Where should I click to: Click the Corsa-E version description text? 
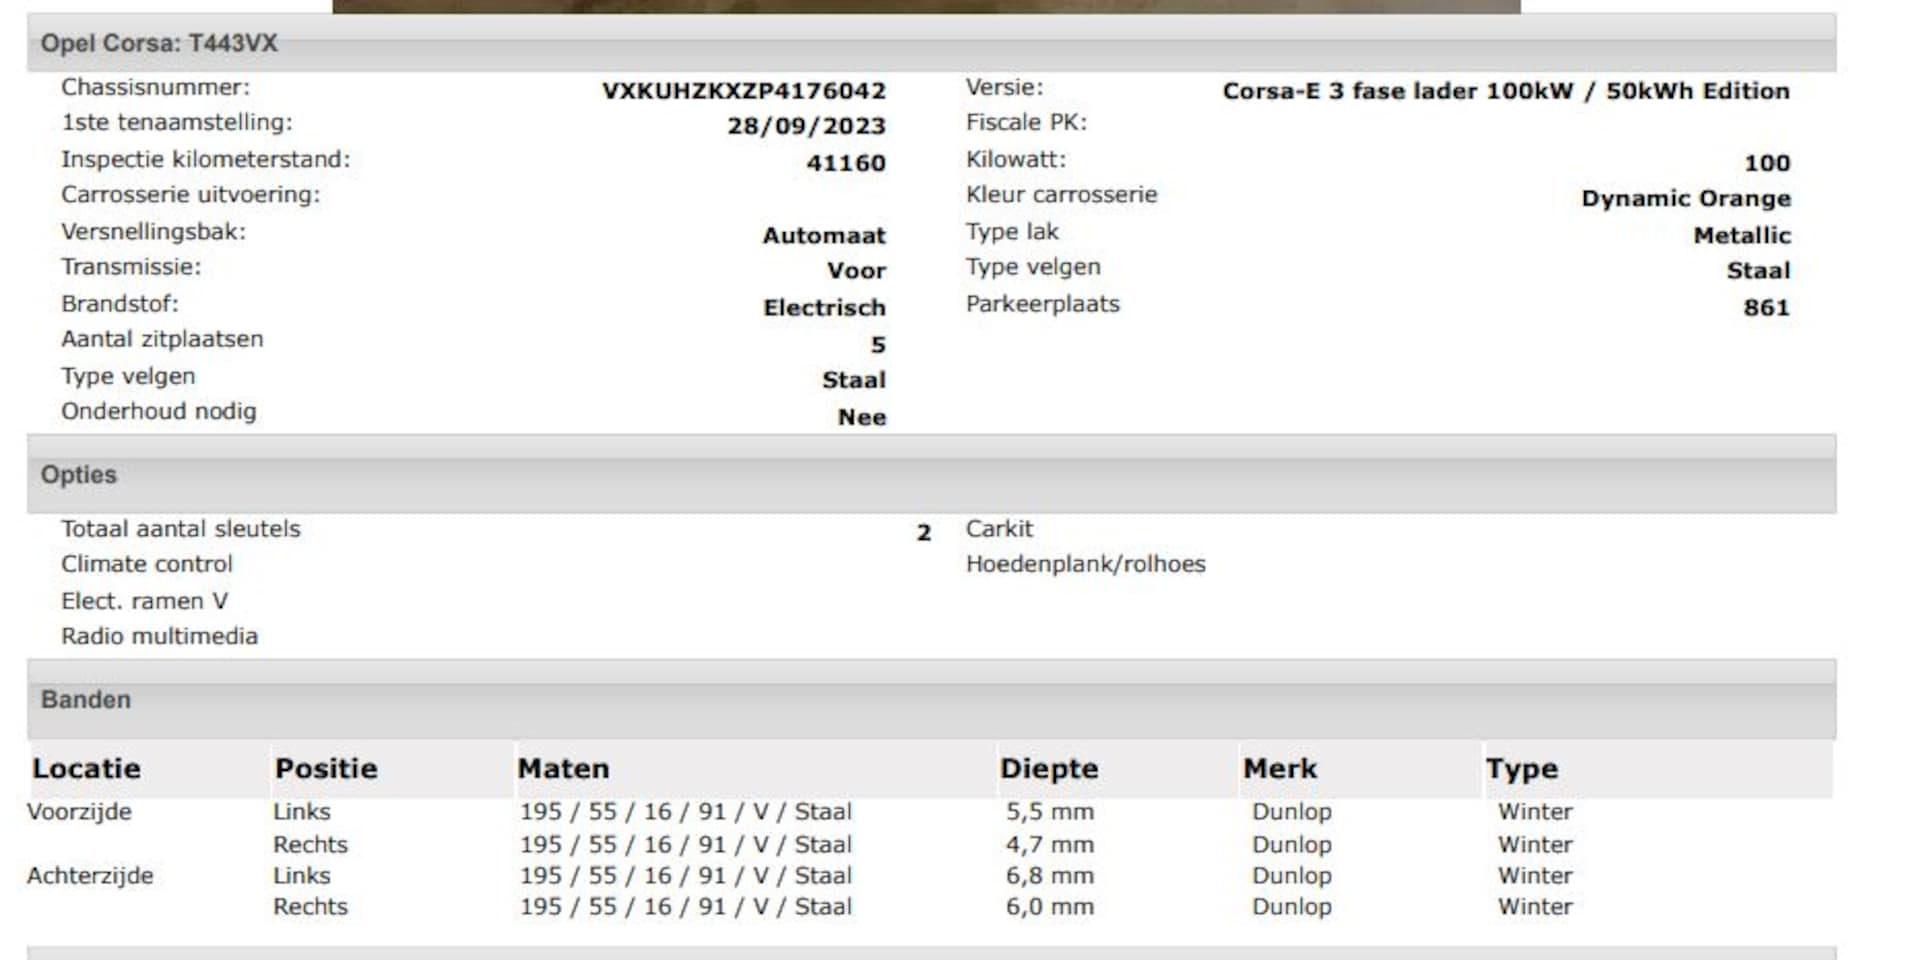(1505, 91)
